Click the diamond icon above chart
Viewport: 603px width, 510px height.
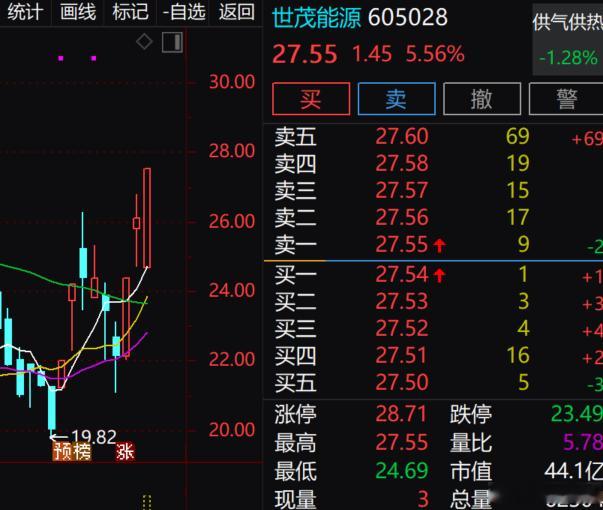click(x=144, y=42)
